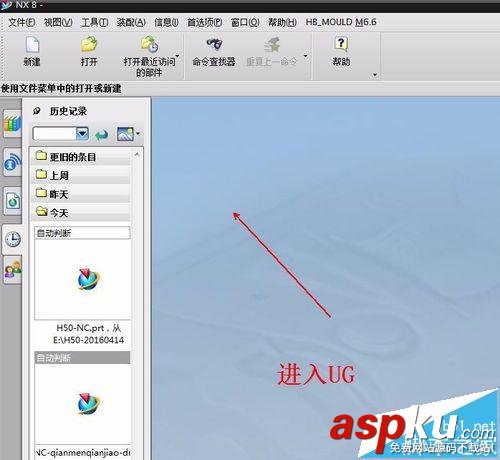Open the 文件(F) menu
500x460 pixels.
22,22
